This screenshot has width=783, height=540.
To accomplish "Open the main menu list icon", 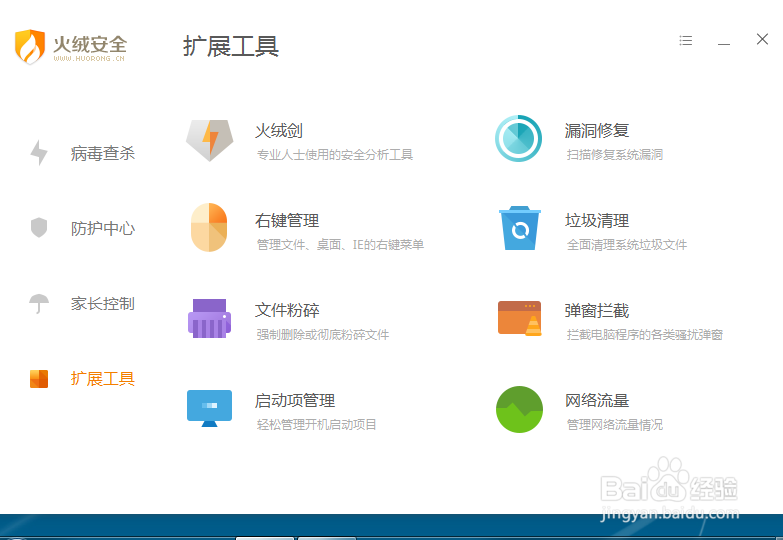I will pos(686,40).
